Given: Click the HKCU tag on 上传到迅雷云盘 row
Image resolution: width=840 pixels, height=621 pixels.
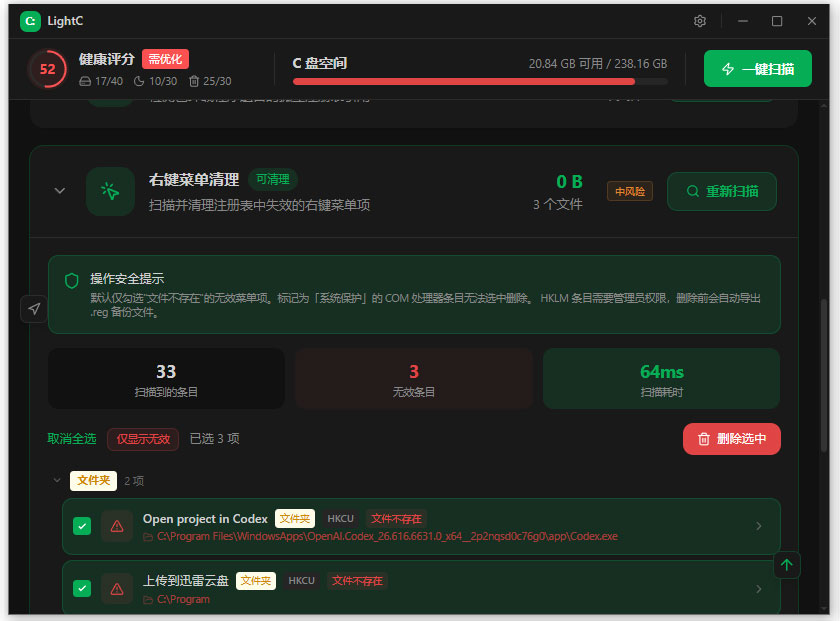Looking at the screenshot, I should click(x=301, y=581).
